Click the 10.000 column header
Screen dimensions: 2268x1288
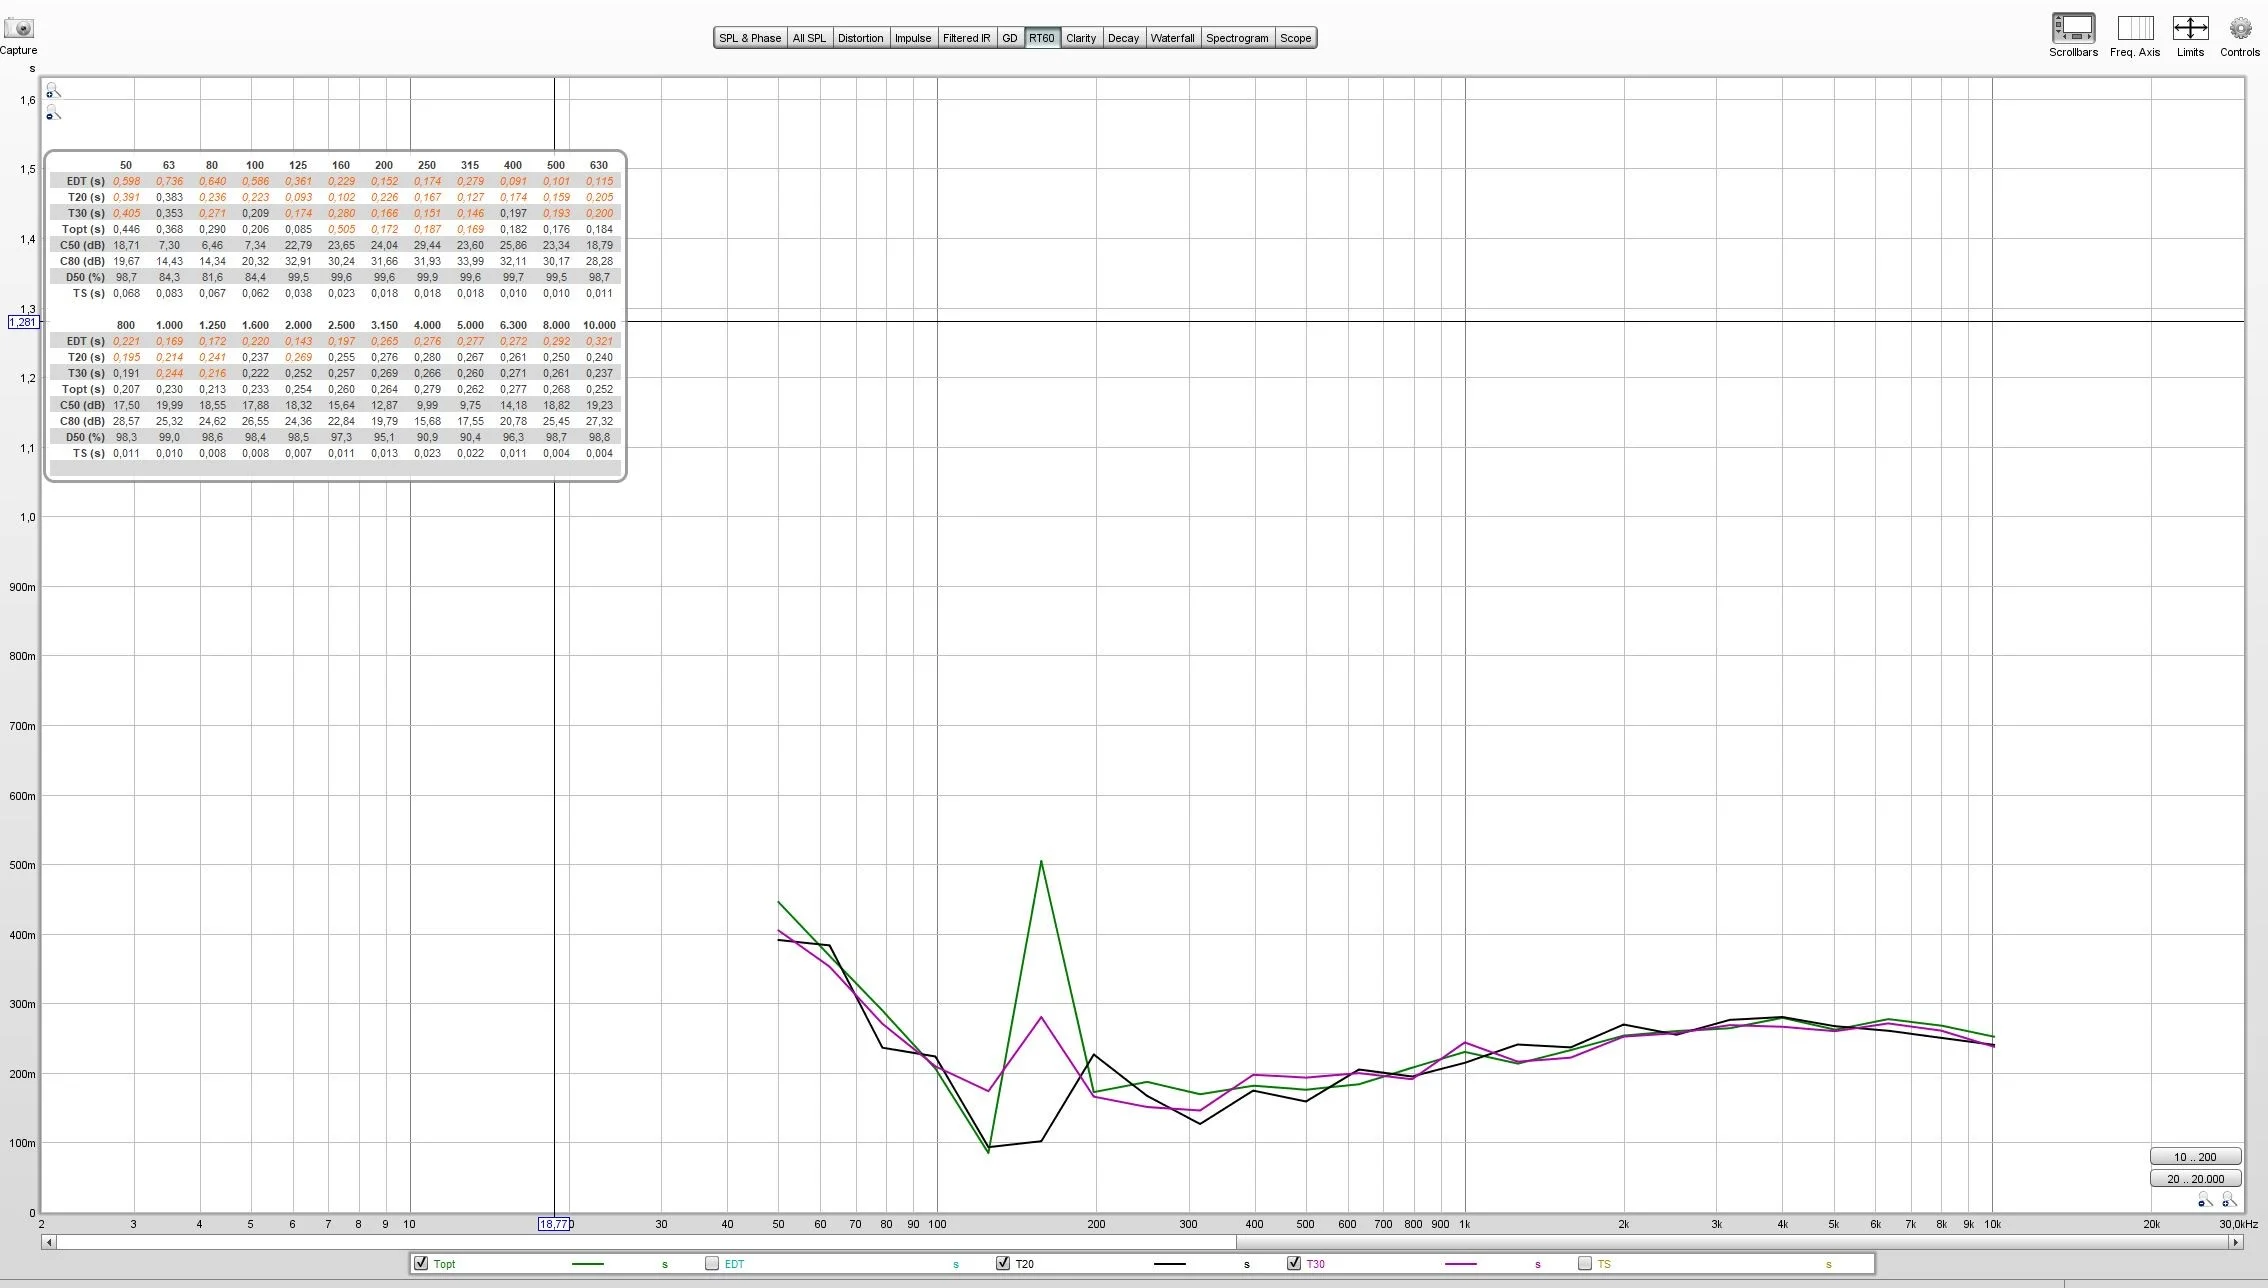pyautogui.click(x=599, y=325)
